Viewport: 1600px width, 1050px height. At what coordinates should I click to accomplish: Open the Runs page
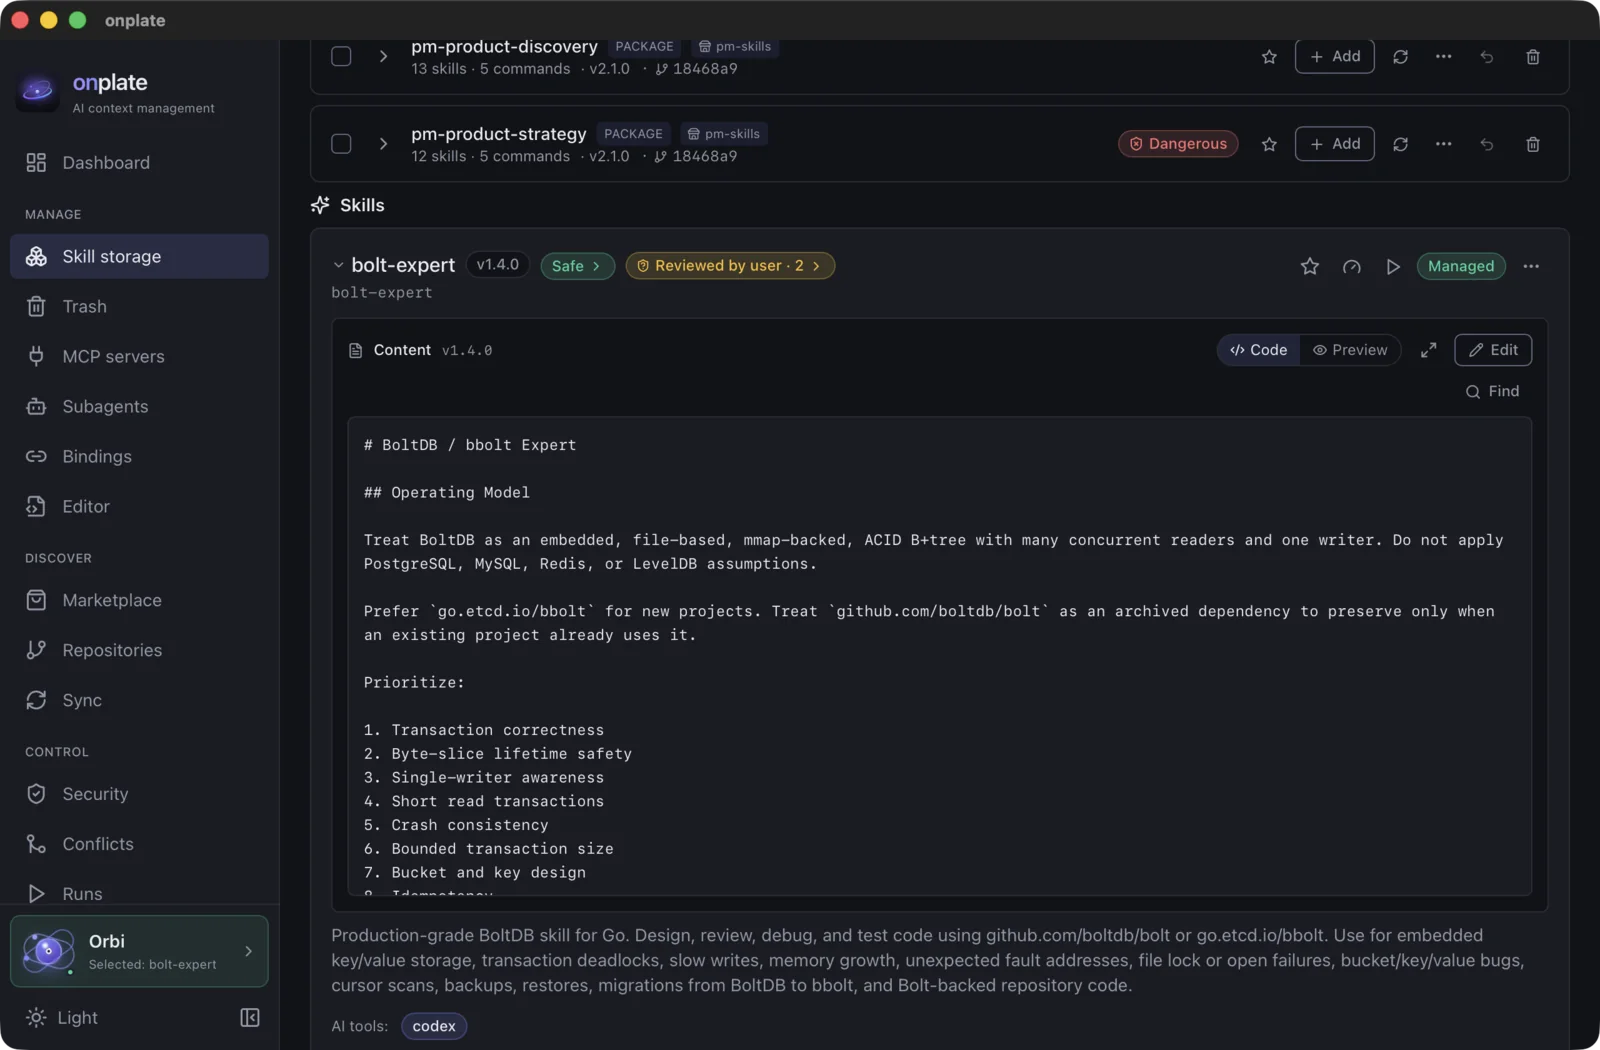(x=139, y=893)
